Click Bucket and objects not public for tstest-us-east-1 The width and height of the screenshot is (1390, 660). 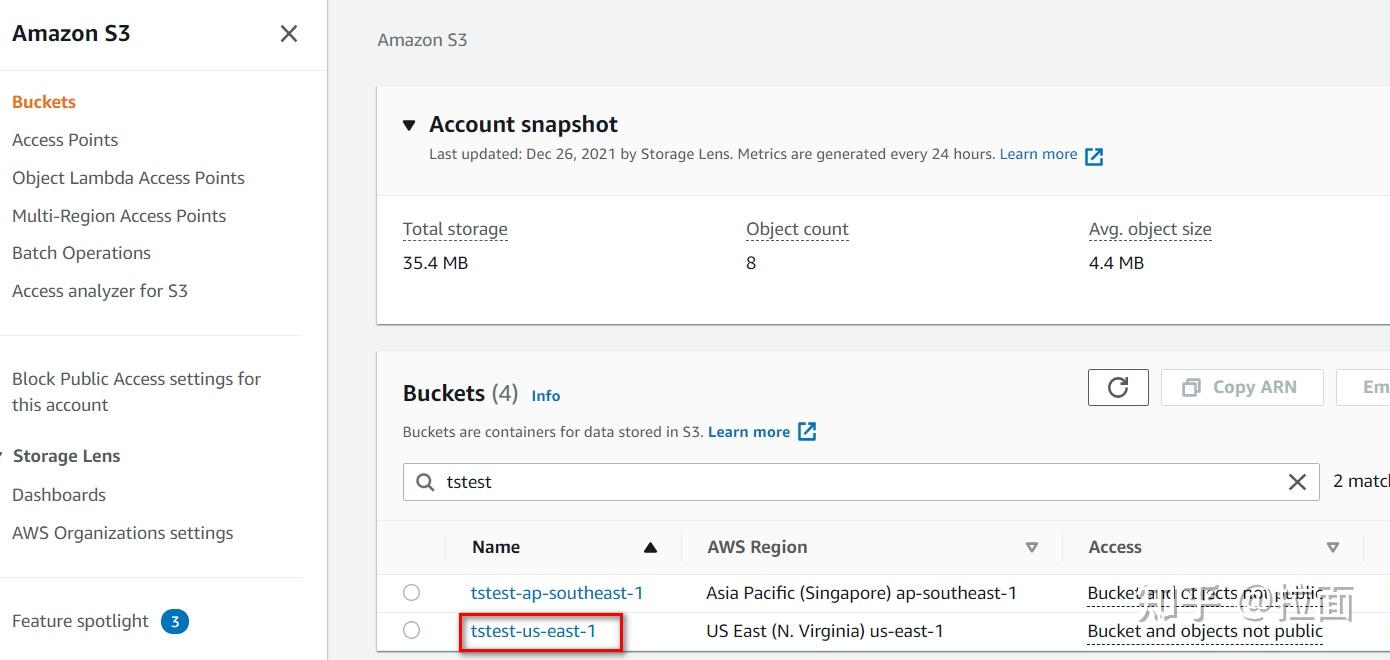[x=1205, y=631]
